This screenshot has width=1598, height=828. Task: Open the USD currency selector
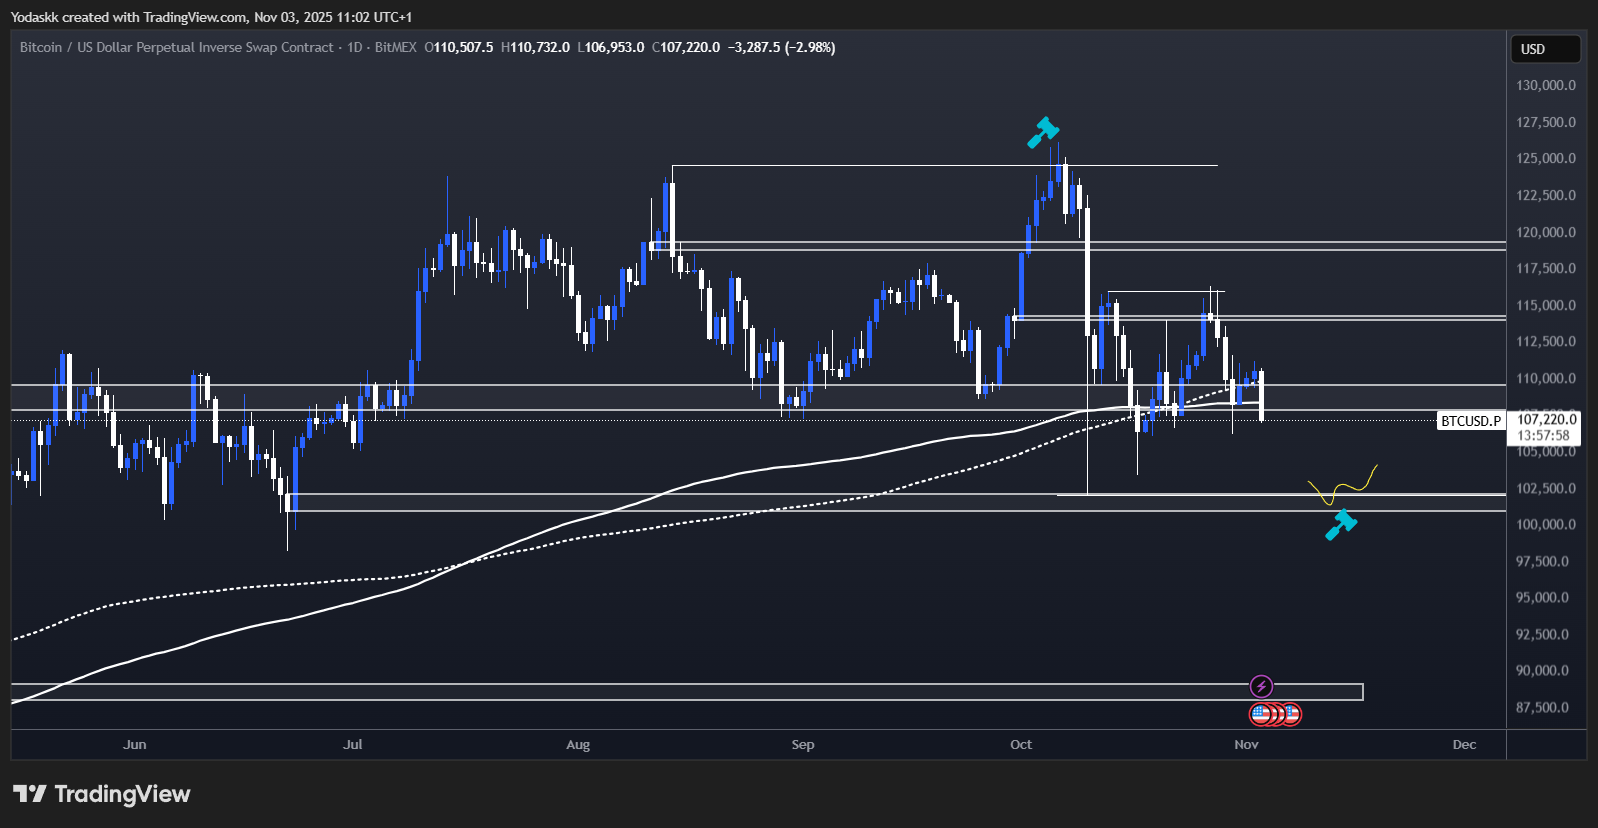(1545, 49)
